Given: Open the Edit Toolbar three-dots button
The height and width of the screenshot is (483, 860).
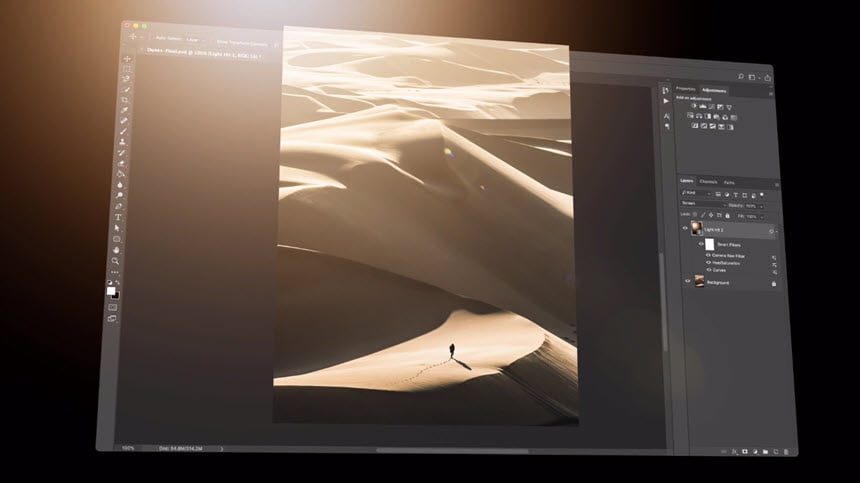Looking at the screenshot, I should tap(115, 272).
